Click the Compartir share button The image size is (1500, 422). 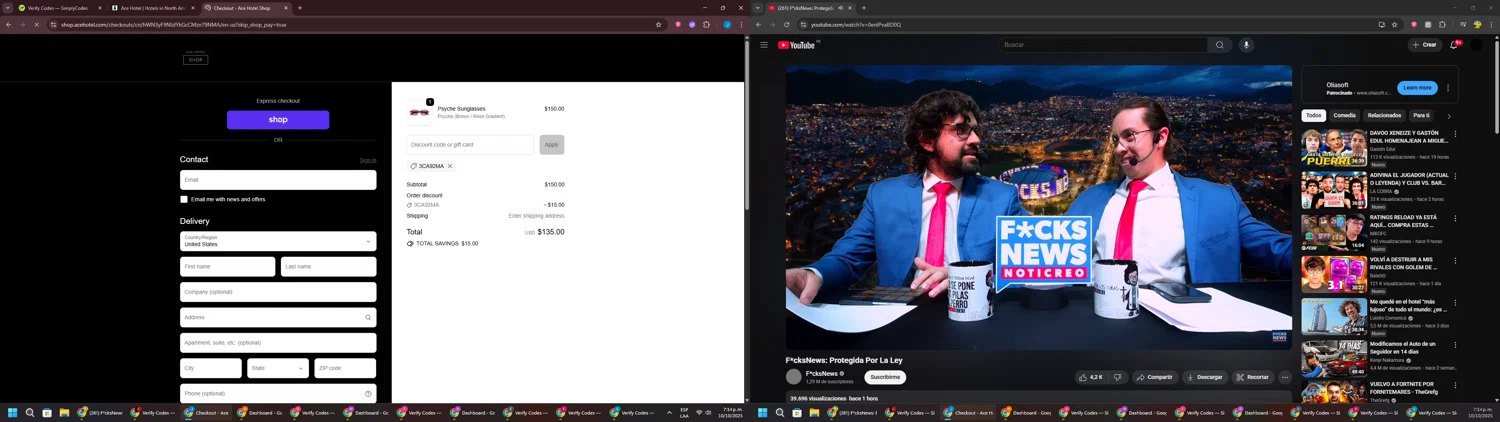point(1154,377)
